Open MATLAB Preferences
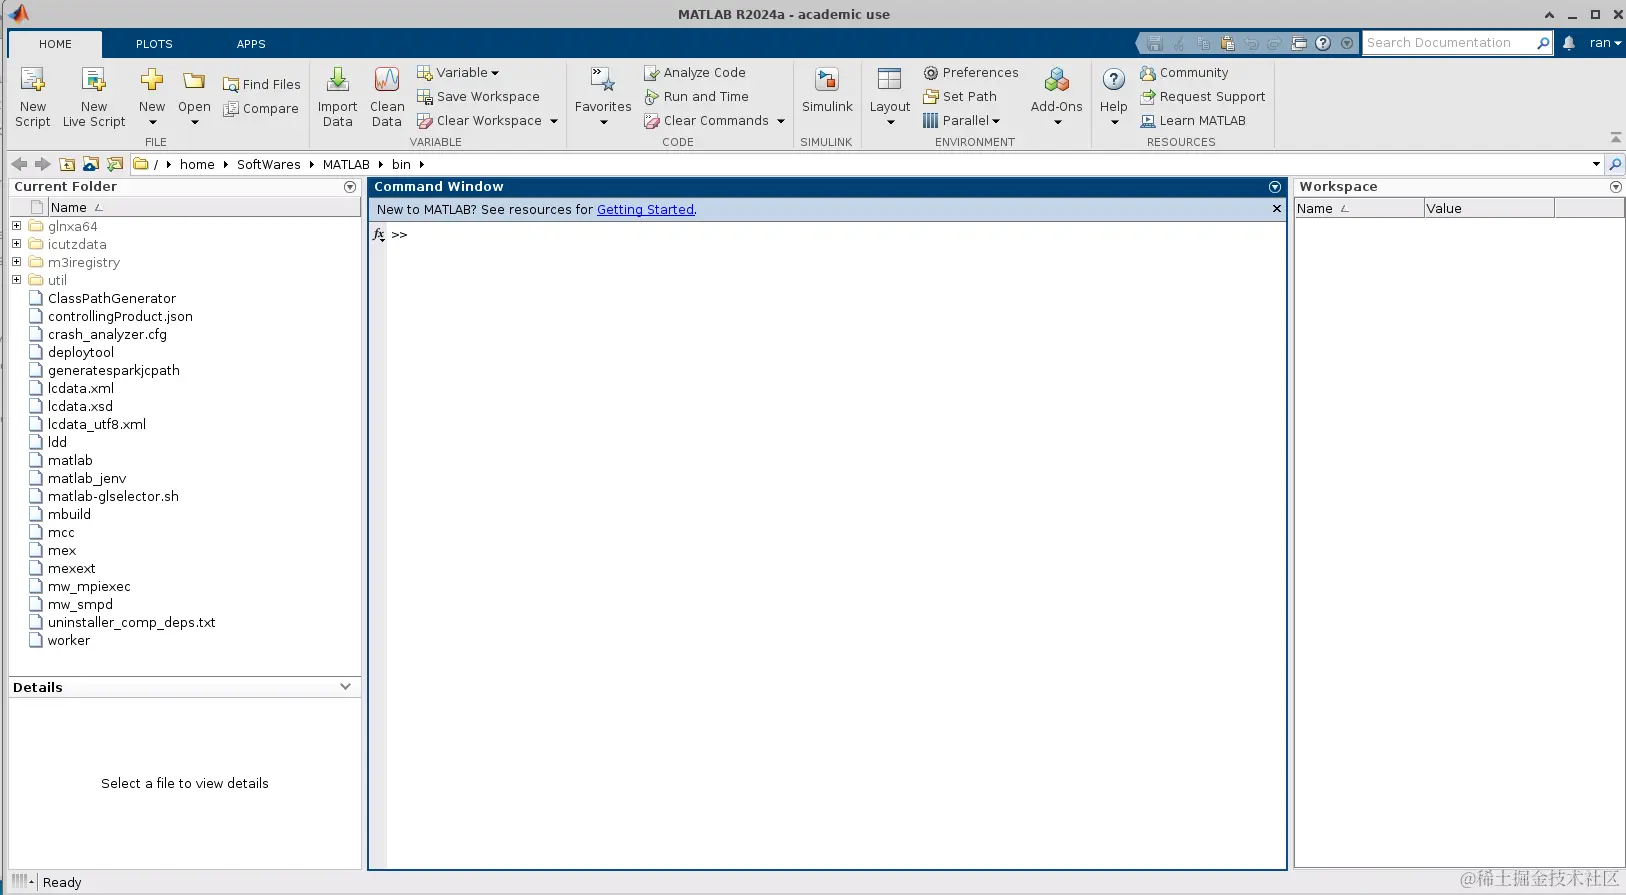This screenshot has height=895, width=1626. [x=971, y=72]
